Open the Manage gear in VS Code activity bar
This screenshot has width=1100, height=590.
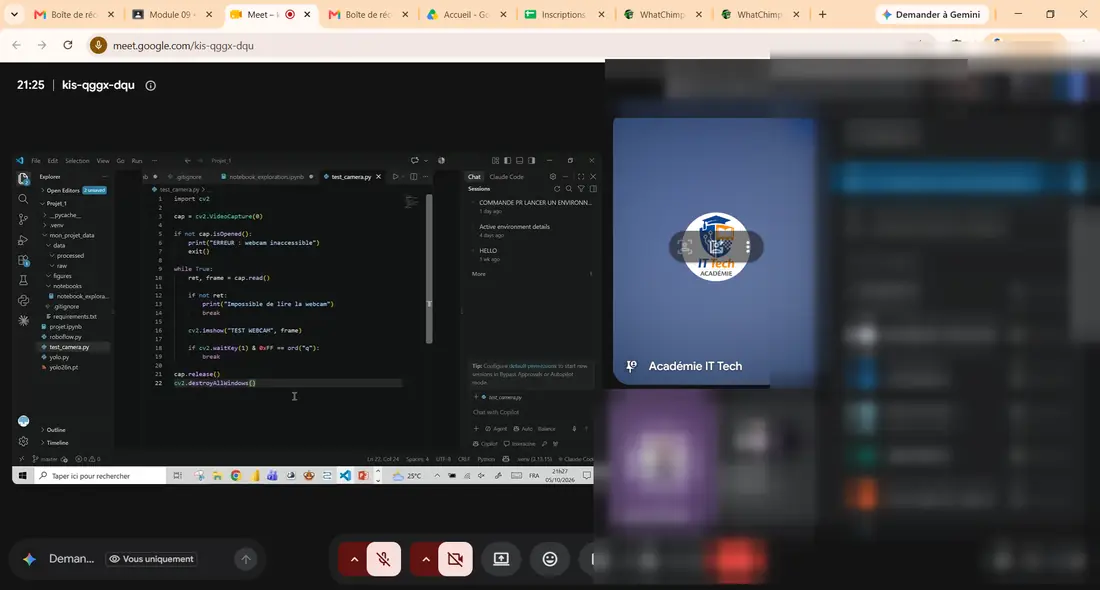[23, 441]
